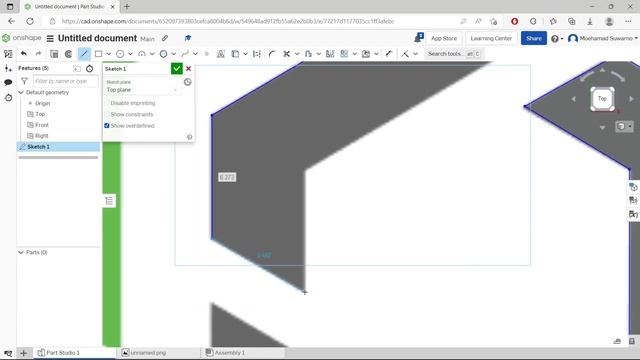Select the insert image tool
The width and height of the screenshot is (640, 360).
click(x=366, y=54)
